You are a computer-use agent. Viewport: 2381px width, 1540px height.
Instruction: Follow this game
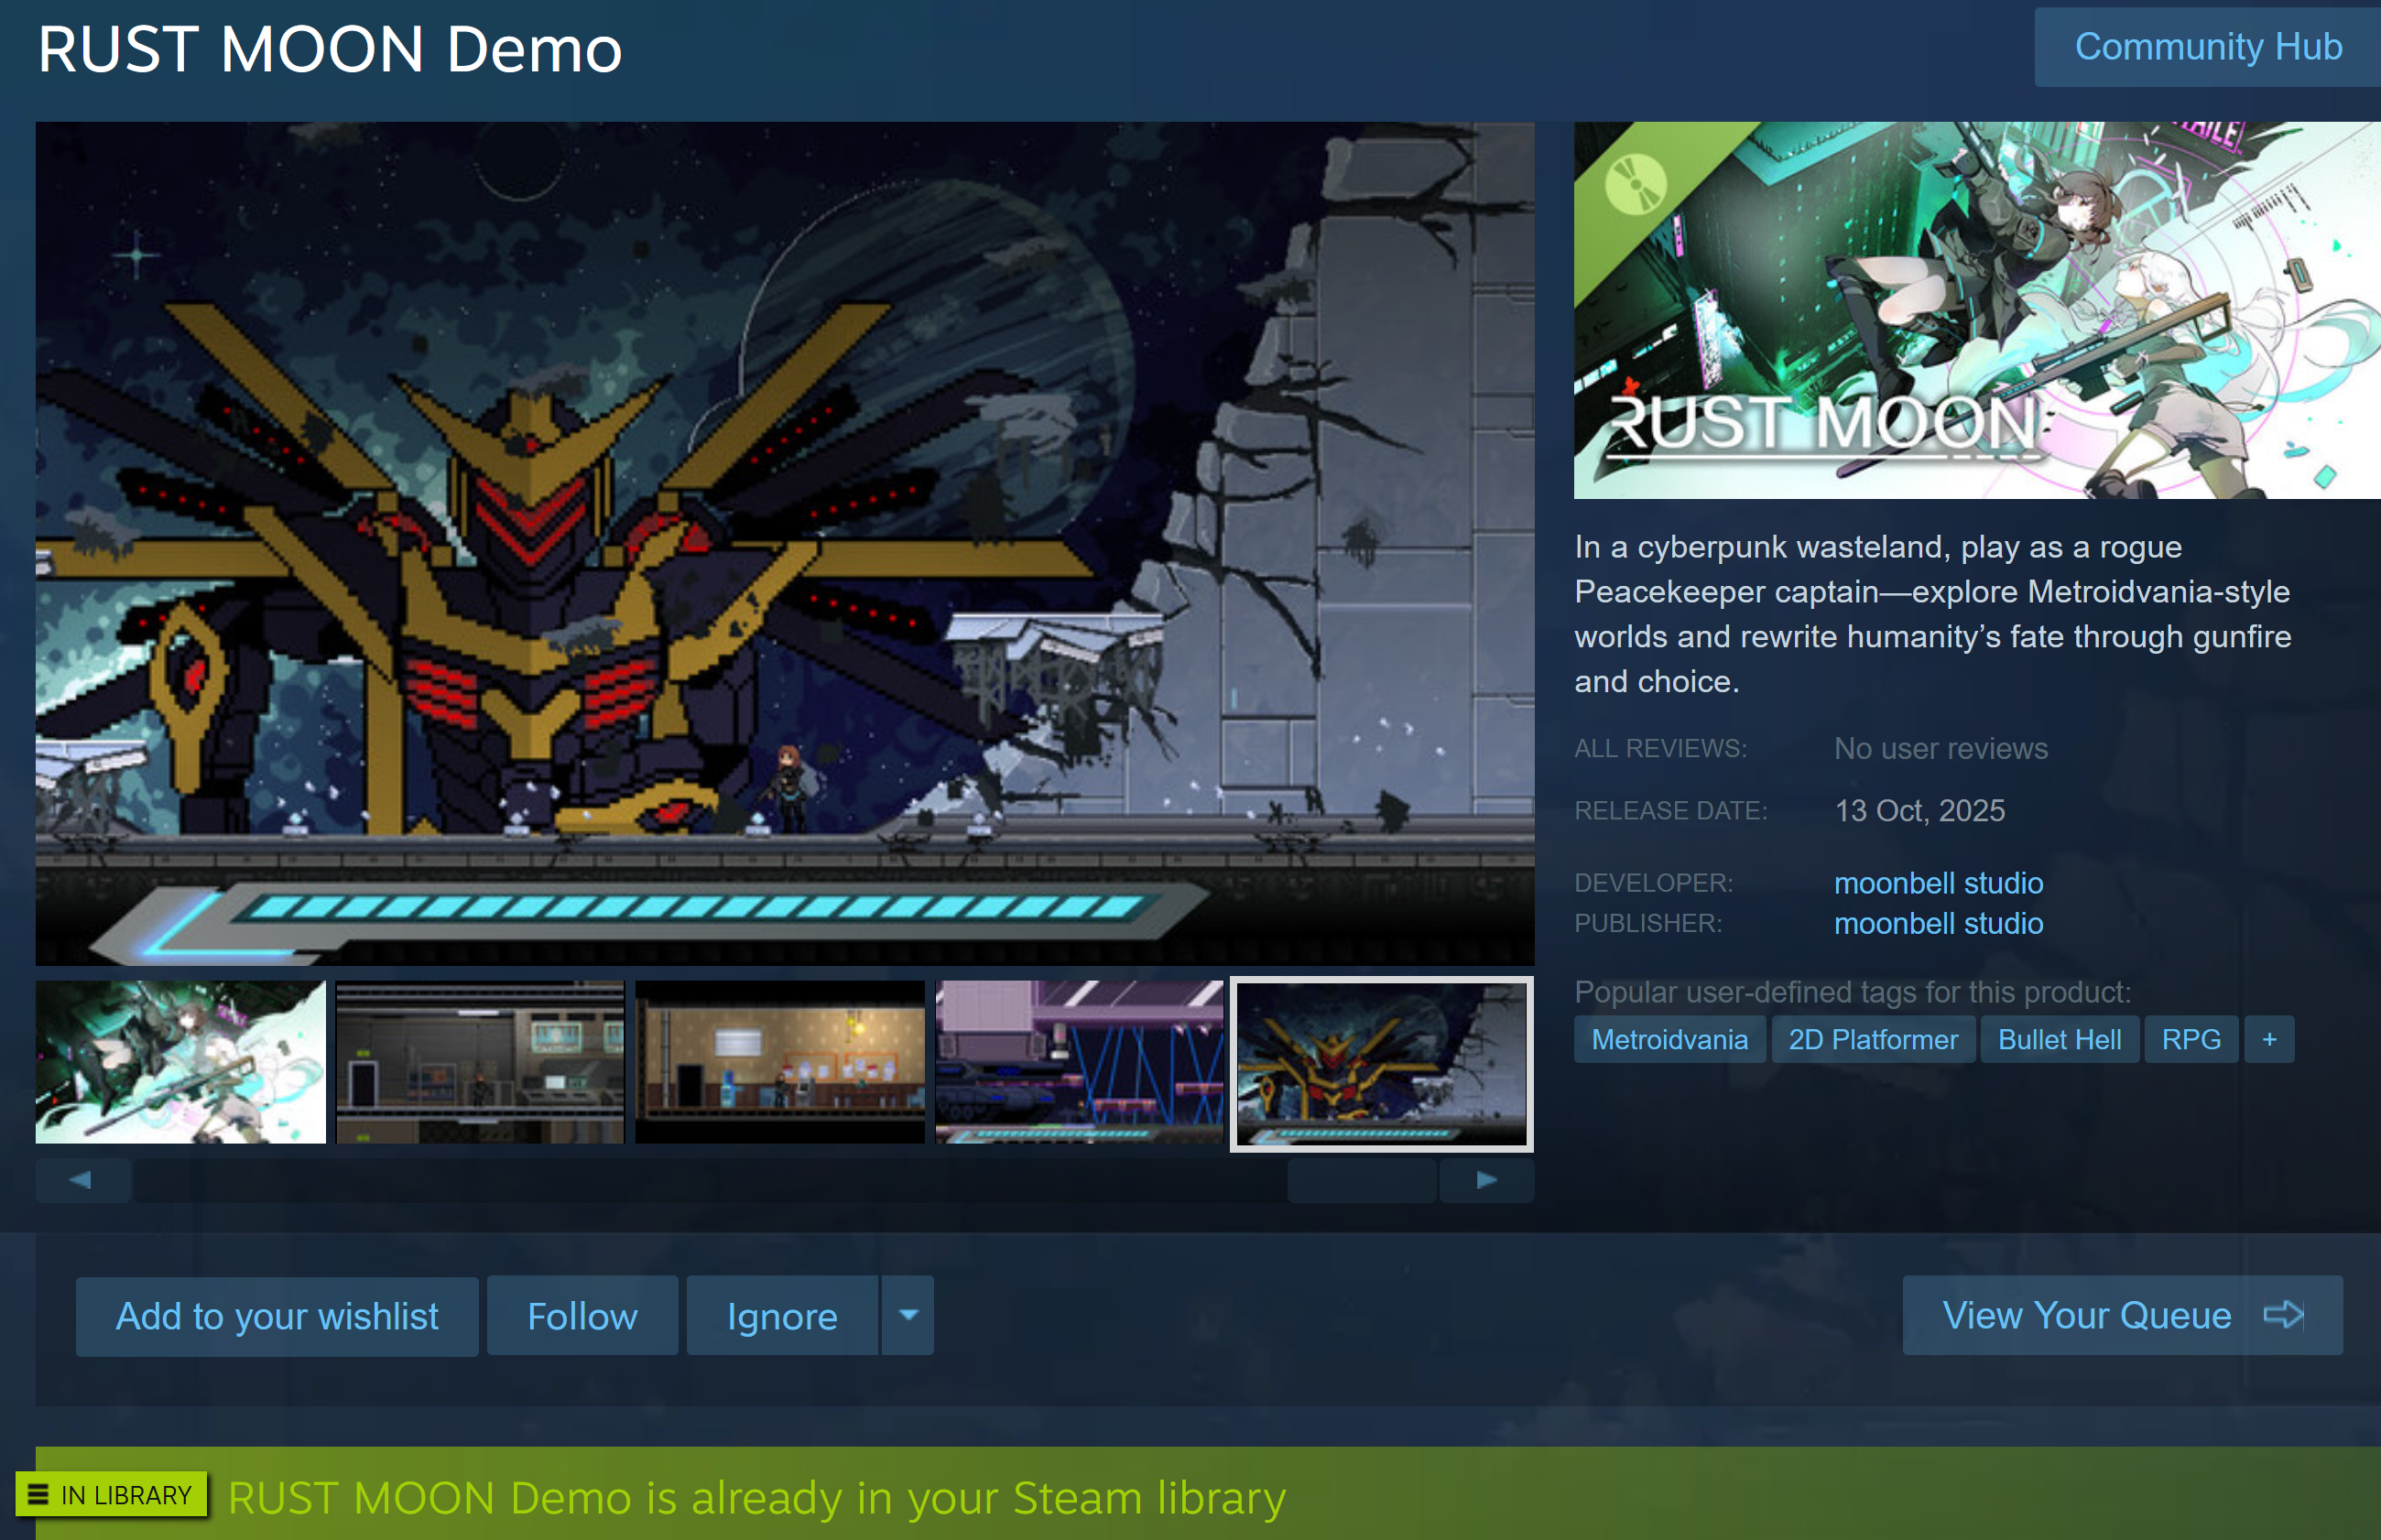pos(582,1316)
